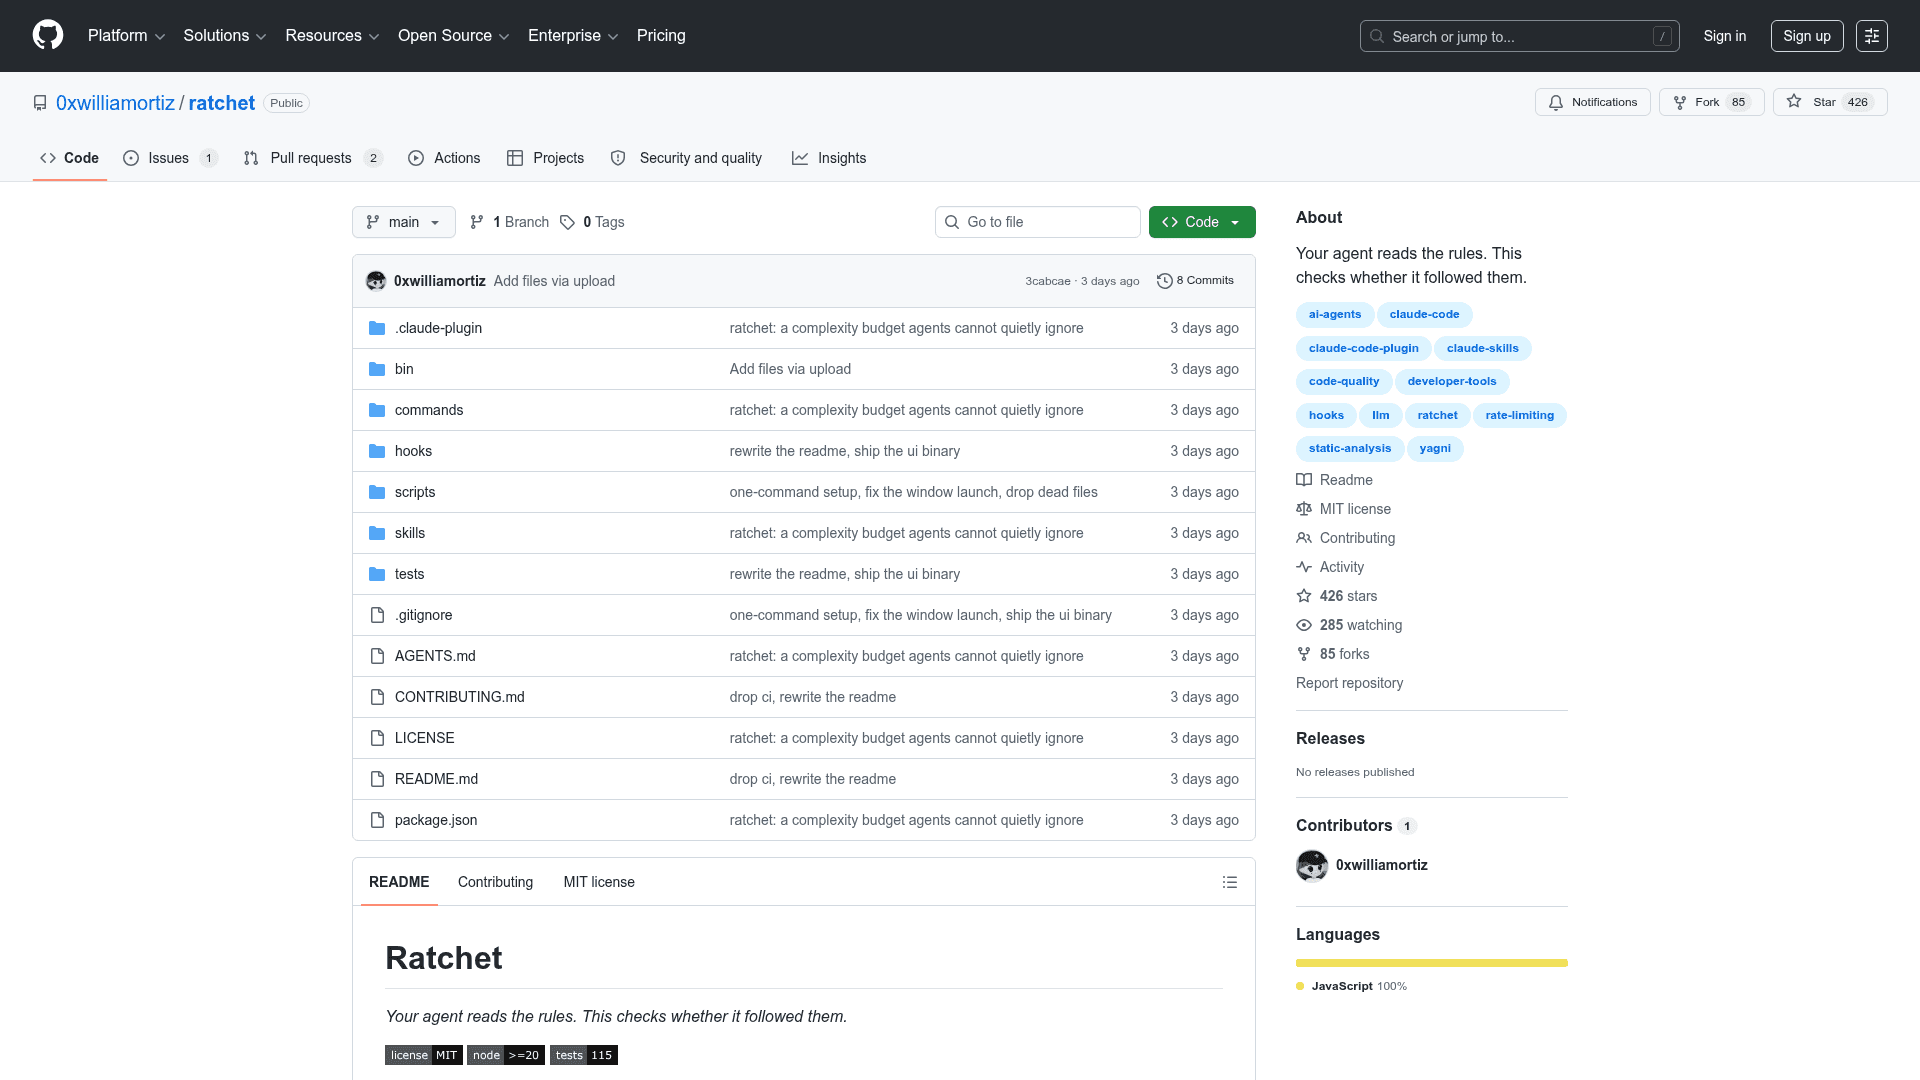Screen dimensions: 1920x1080
Task: Open the 0xwilliamortiz contributor avatar
Action: point(1312,865)
